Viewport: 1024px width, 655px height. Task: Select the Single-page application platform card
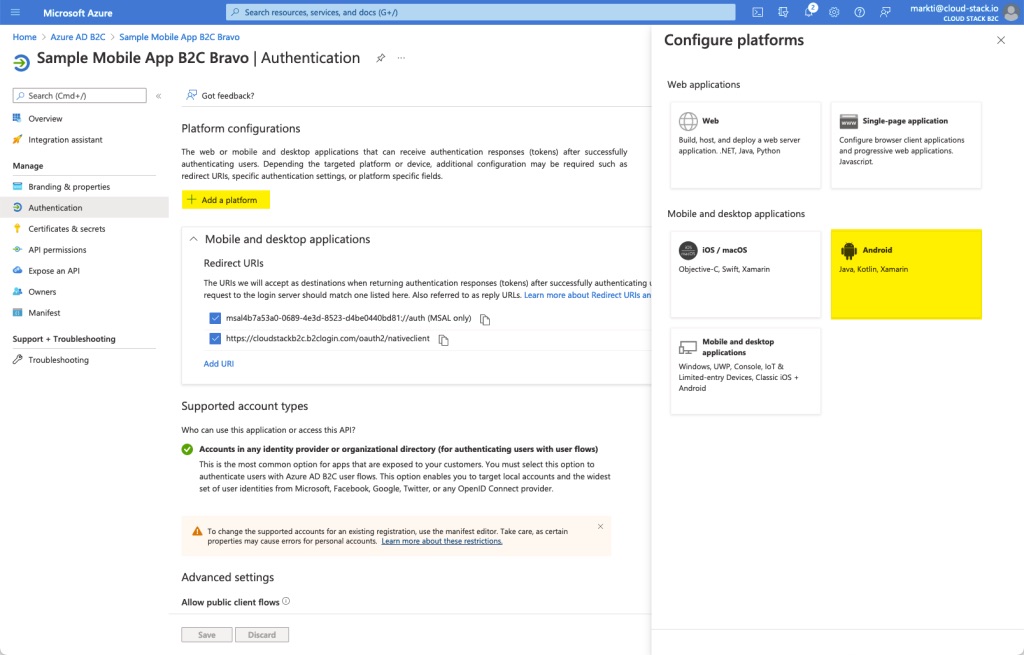coord(906,145)
